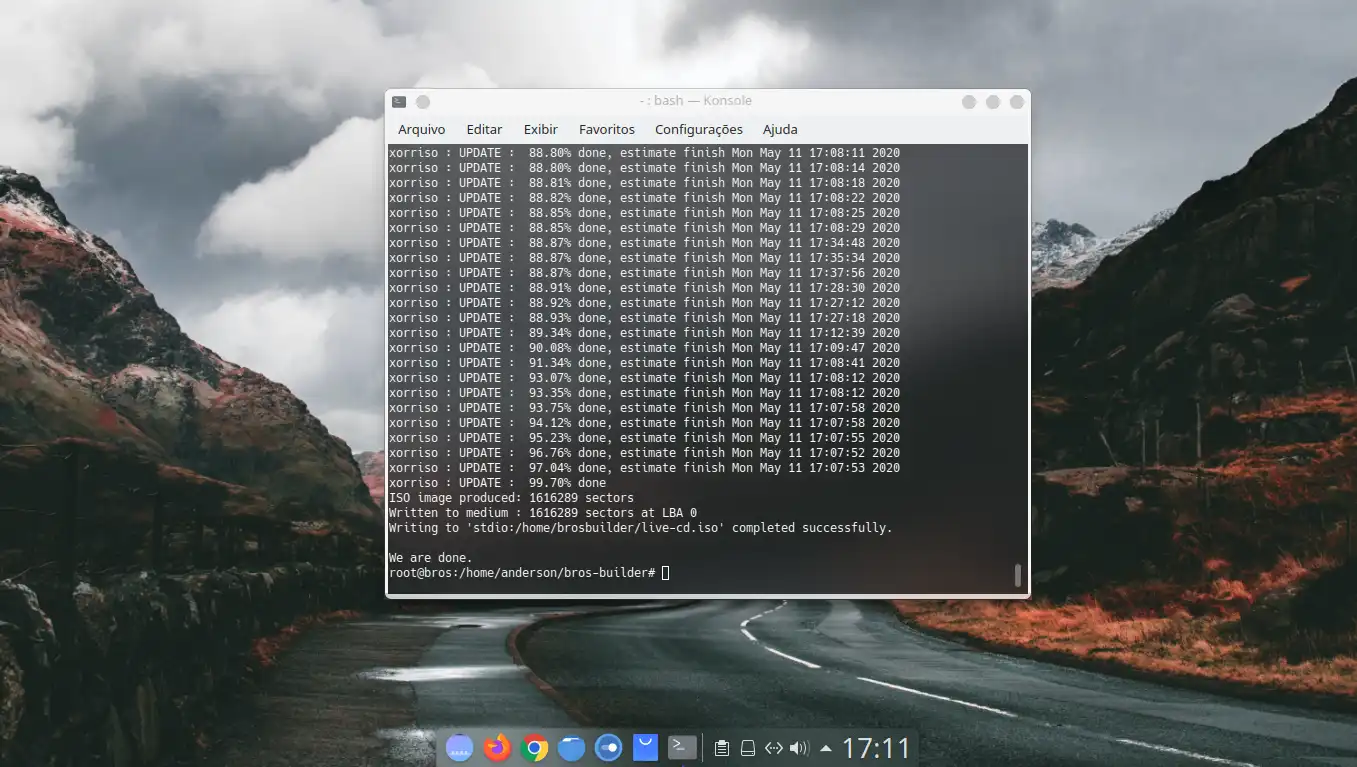Viewport: 1357px width, 767px height.
Task: Click the 'Written to medium' line
Action: coord(543,513)
